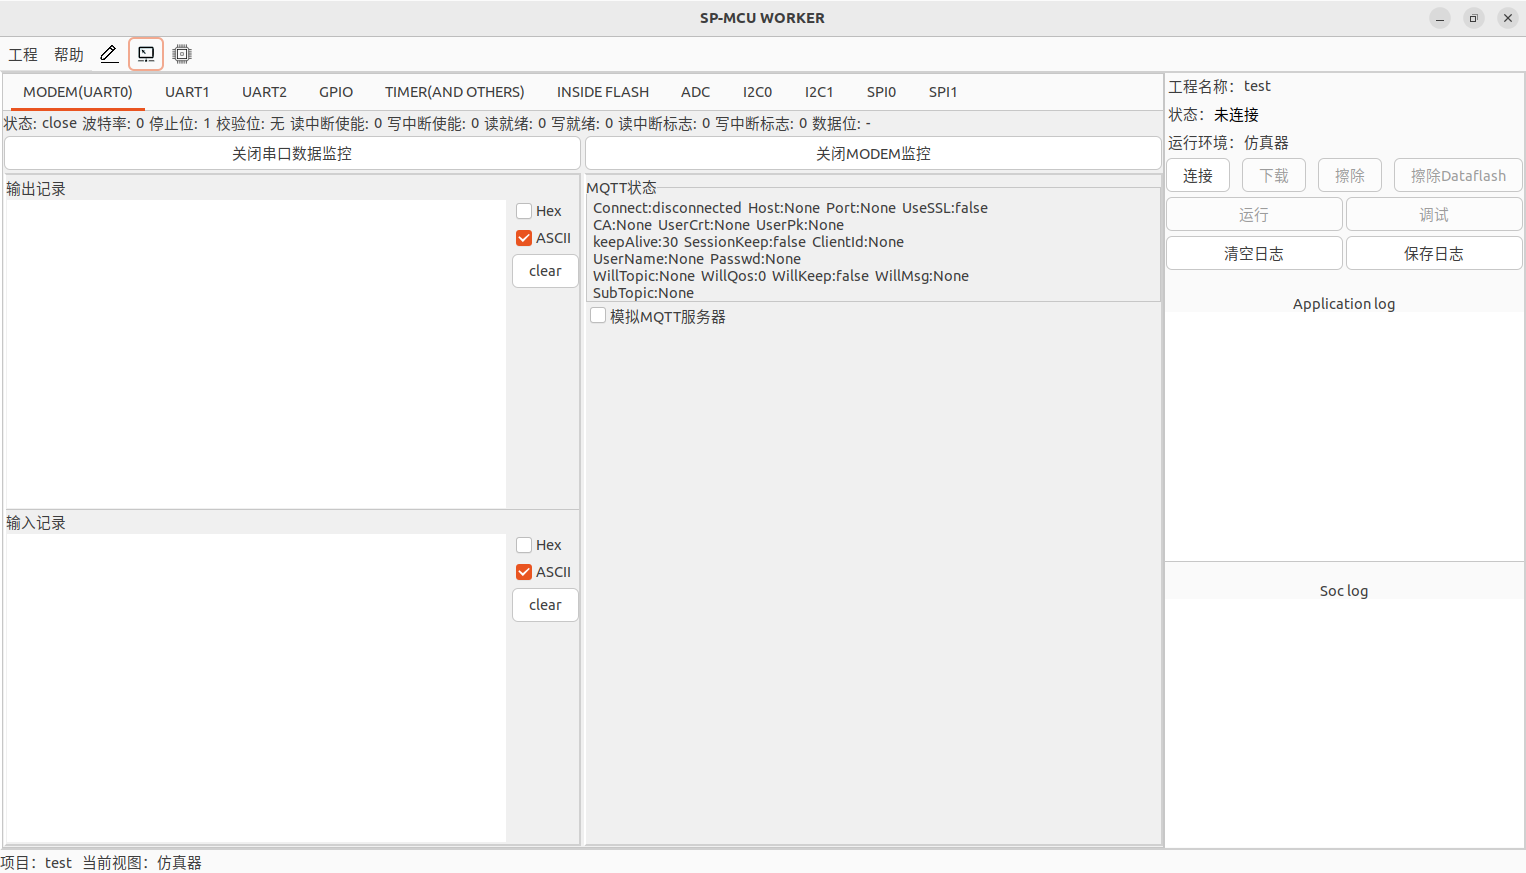The width and height of the screenshot is (1526, 873).
Task: Click the 关闭MODEM监控 button
Action: point(873,154)
